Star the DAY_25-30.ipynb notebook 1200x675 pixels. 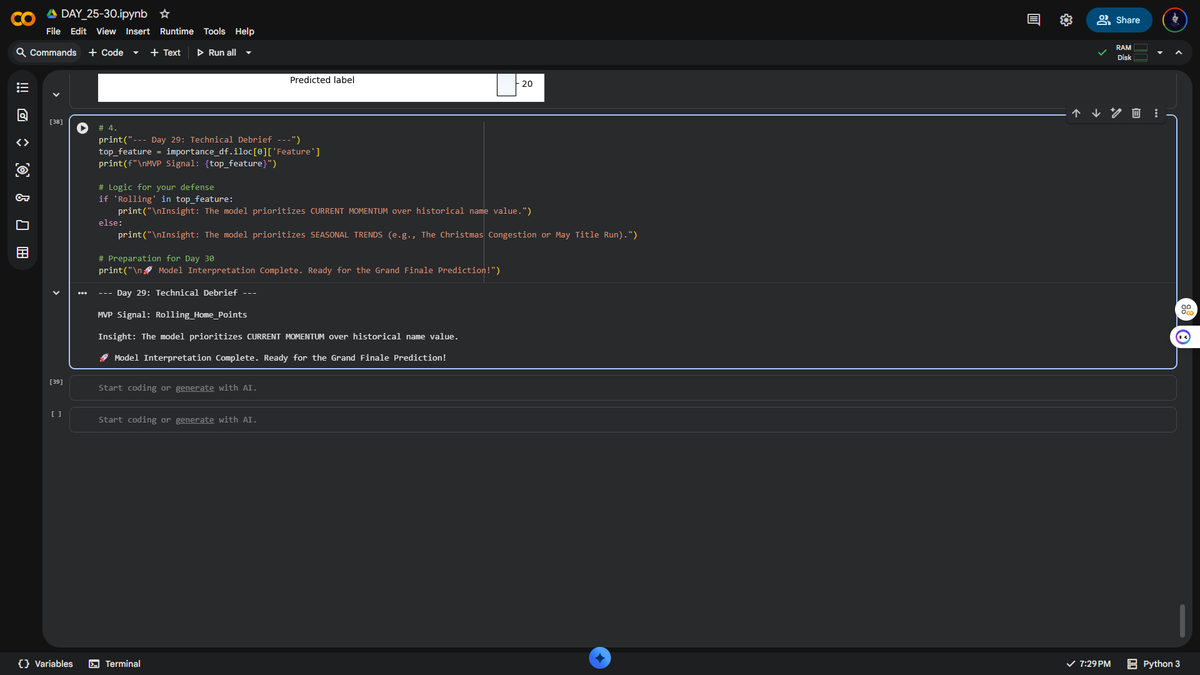point(164,14)
